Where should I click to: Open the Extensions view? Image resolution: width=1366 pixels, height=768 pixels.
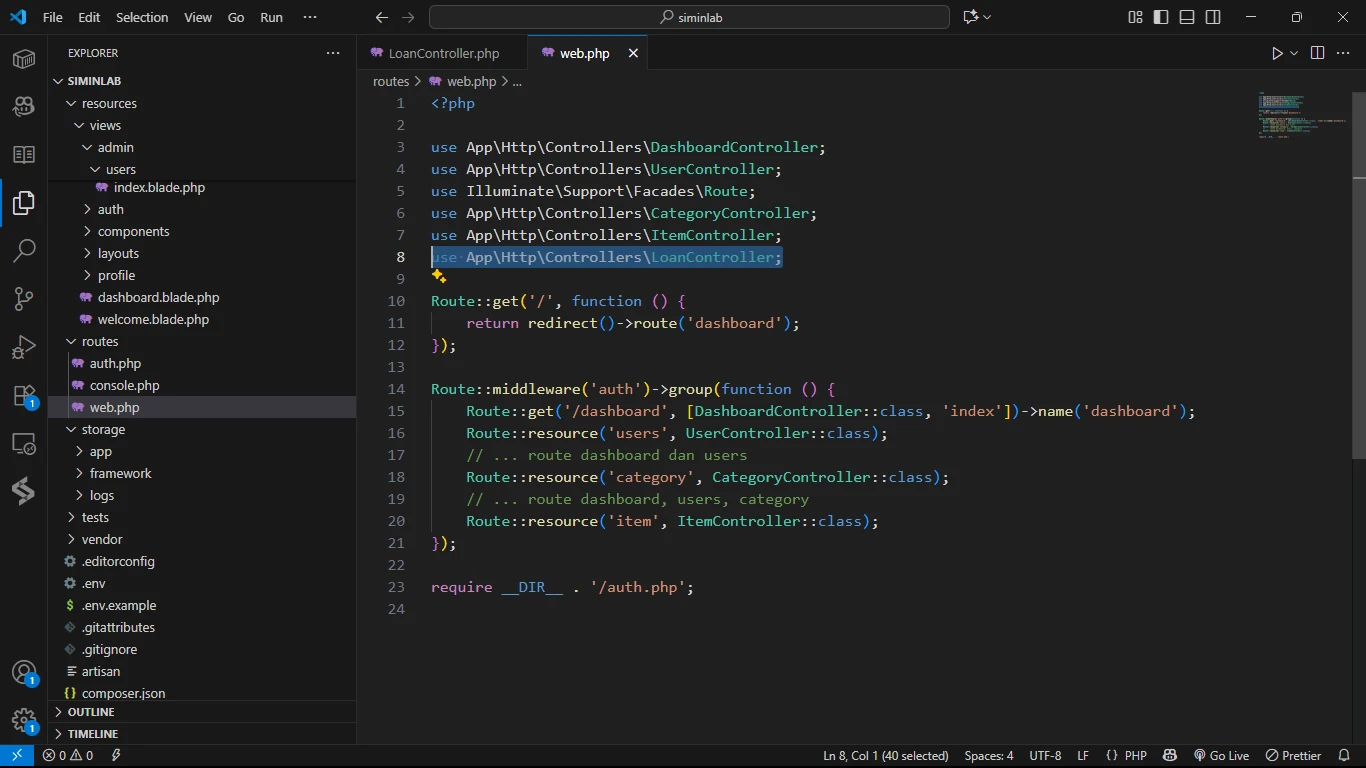click(x=24, y=396)
